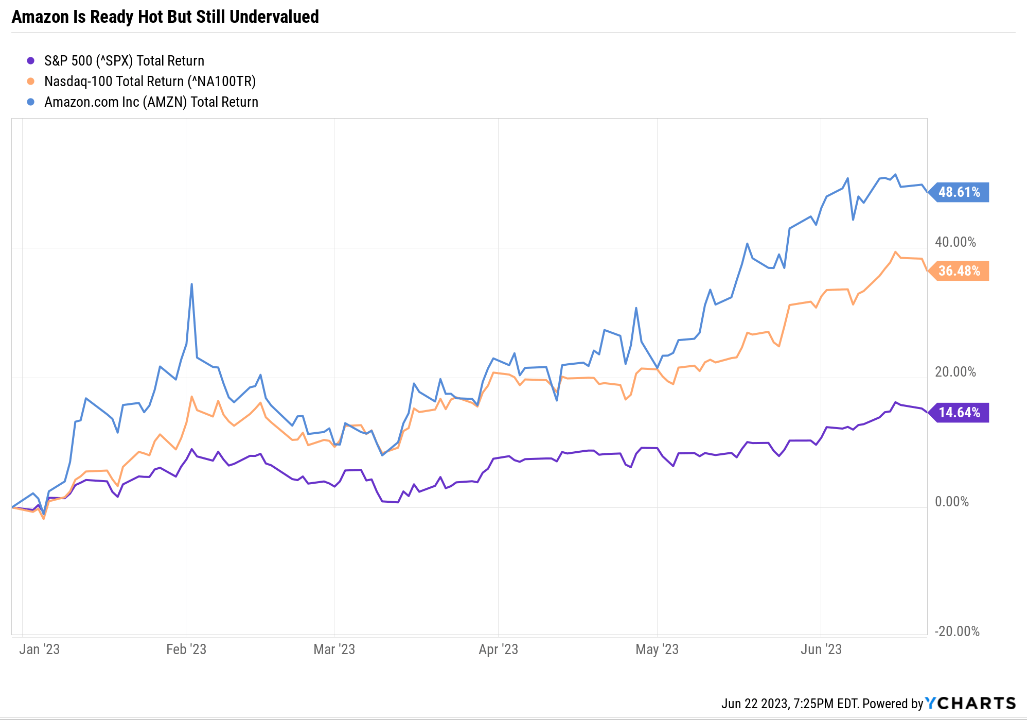The width and height of the screenshot is (1027, 721).
Task: Click the blue Amazon legend dot
Action: 33,102
